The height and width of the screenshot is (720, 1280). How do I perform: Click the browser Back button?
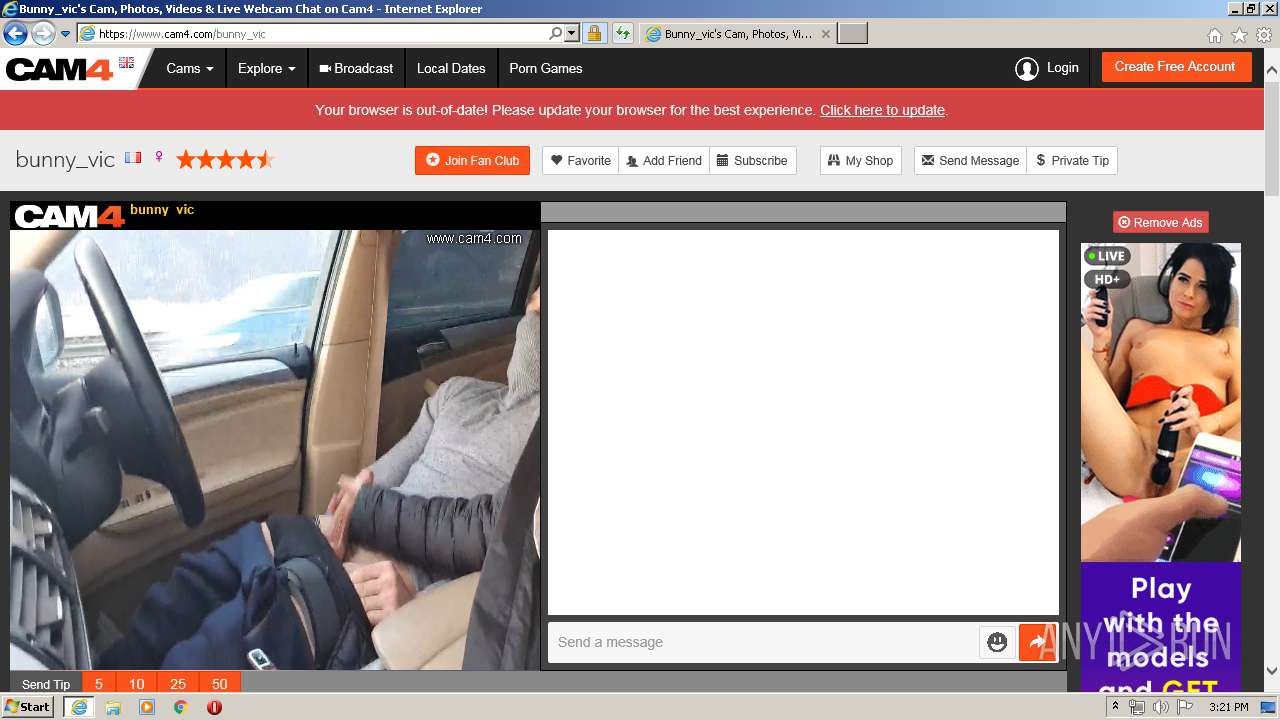click(x=15, y=34)
